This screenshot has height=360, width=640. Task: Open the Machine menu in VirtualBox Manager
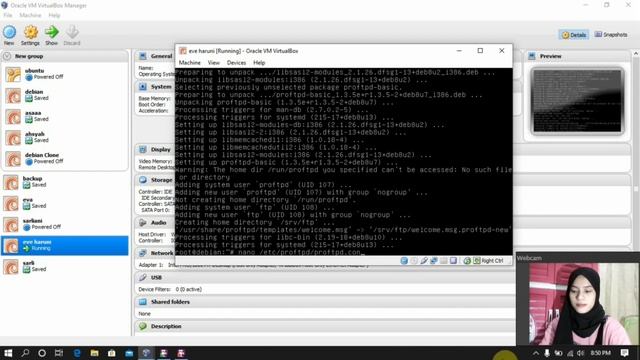(x=30, y=15)
